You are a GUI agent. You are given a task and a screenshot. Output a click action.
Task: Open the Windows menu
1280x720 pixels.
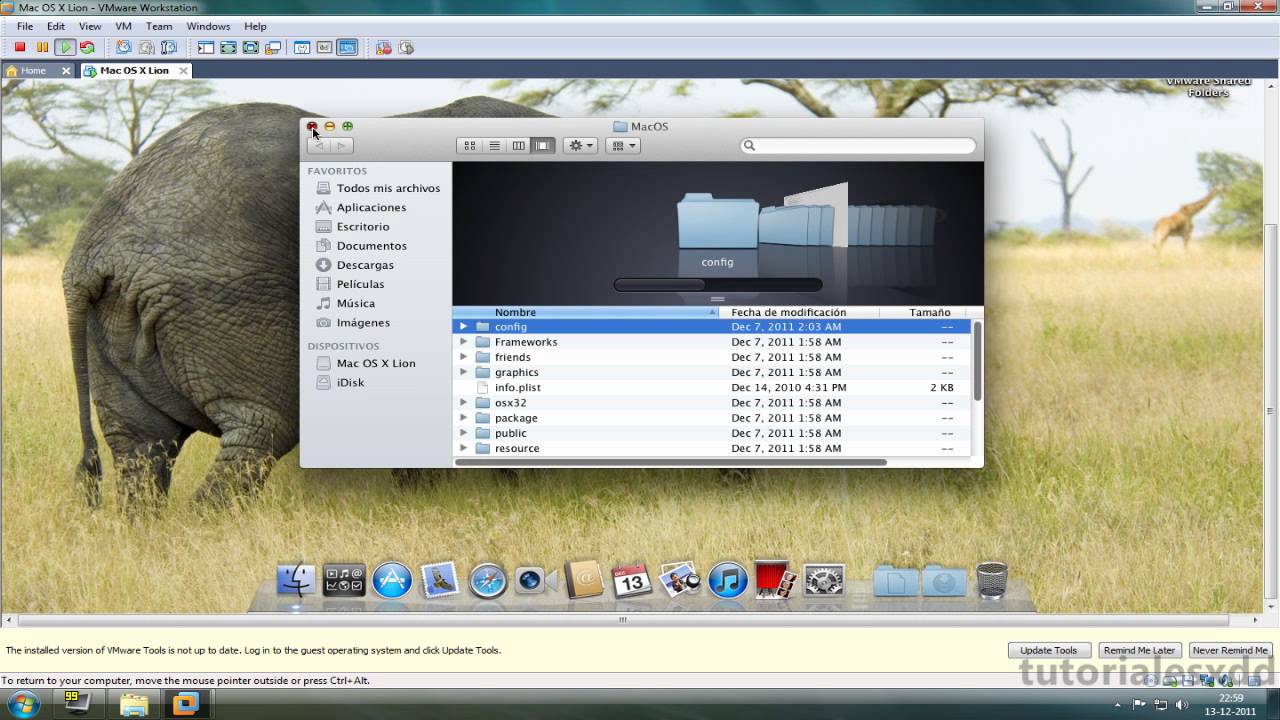pos(208,26)
